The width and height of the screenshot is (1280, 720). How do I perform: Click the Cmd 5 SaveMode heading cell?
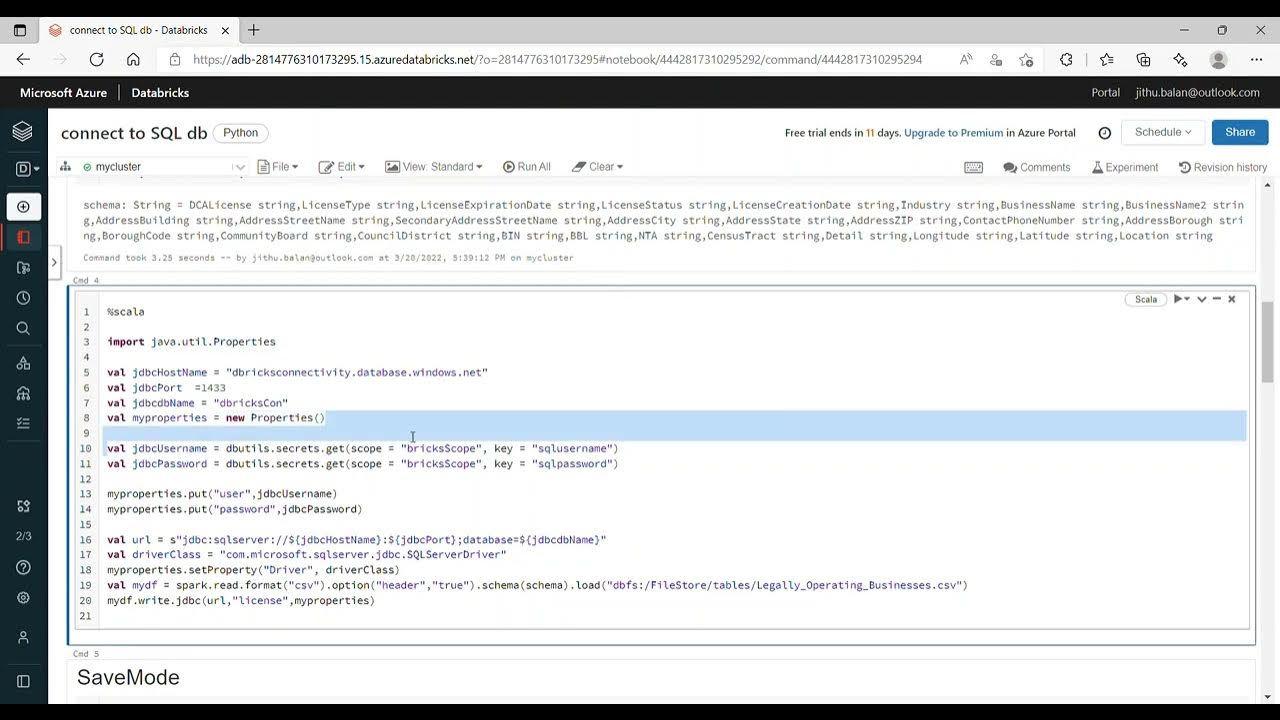point(662,678)
